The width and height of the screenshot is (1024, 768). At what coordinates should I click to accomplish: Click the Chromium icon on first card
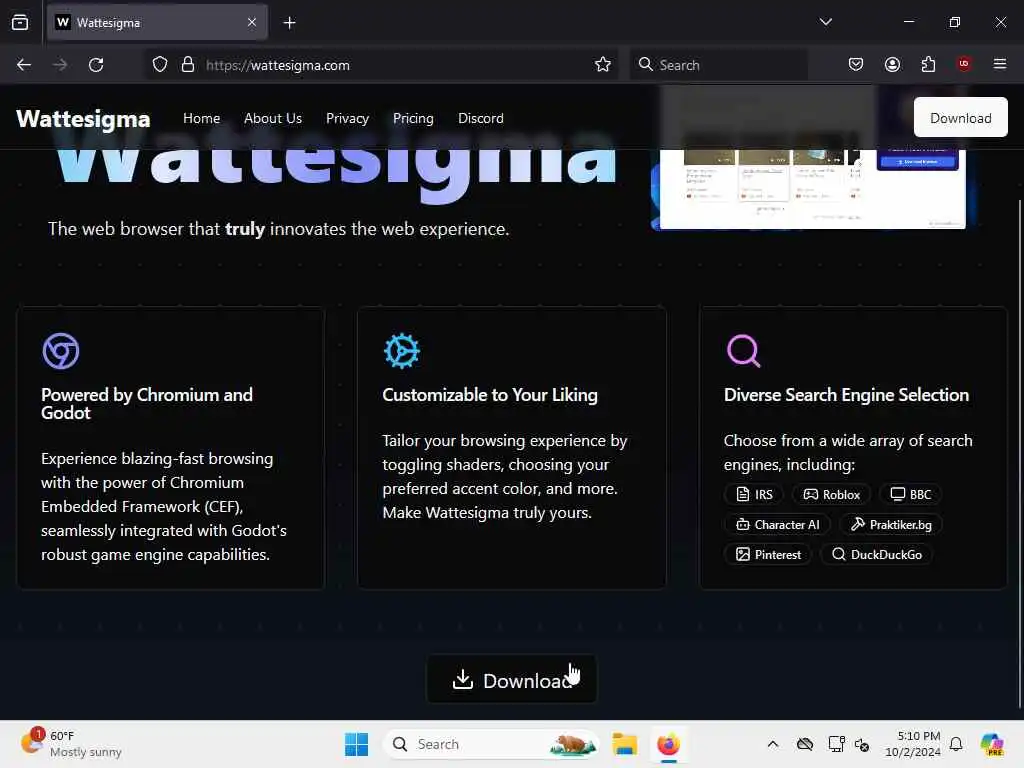(x=61, y=351)
